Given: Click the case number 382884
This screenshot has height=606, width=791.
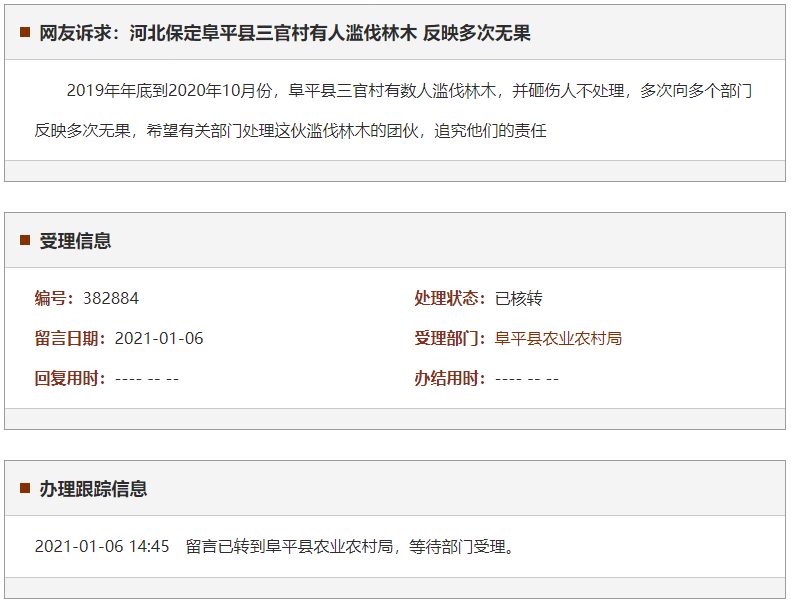Looking at the screenshot, I should [x=111, y=298].
